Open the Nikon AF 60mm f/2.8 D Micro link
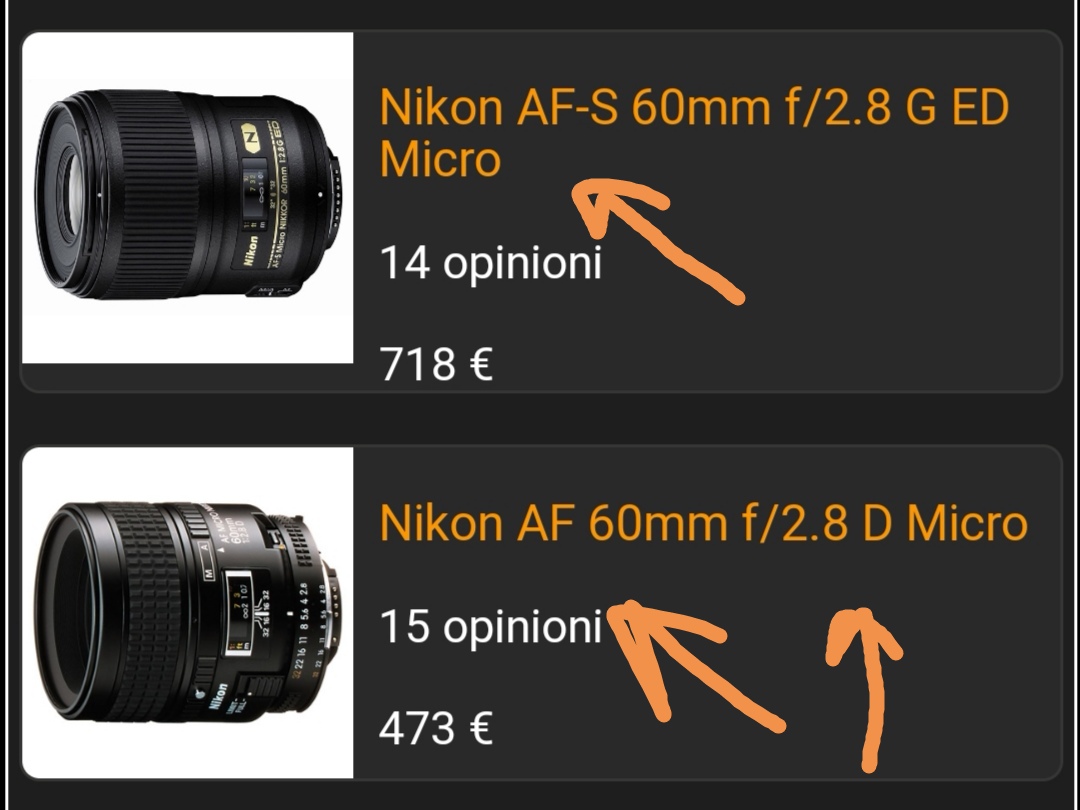1080x810 pixels. [703, 523]
